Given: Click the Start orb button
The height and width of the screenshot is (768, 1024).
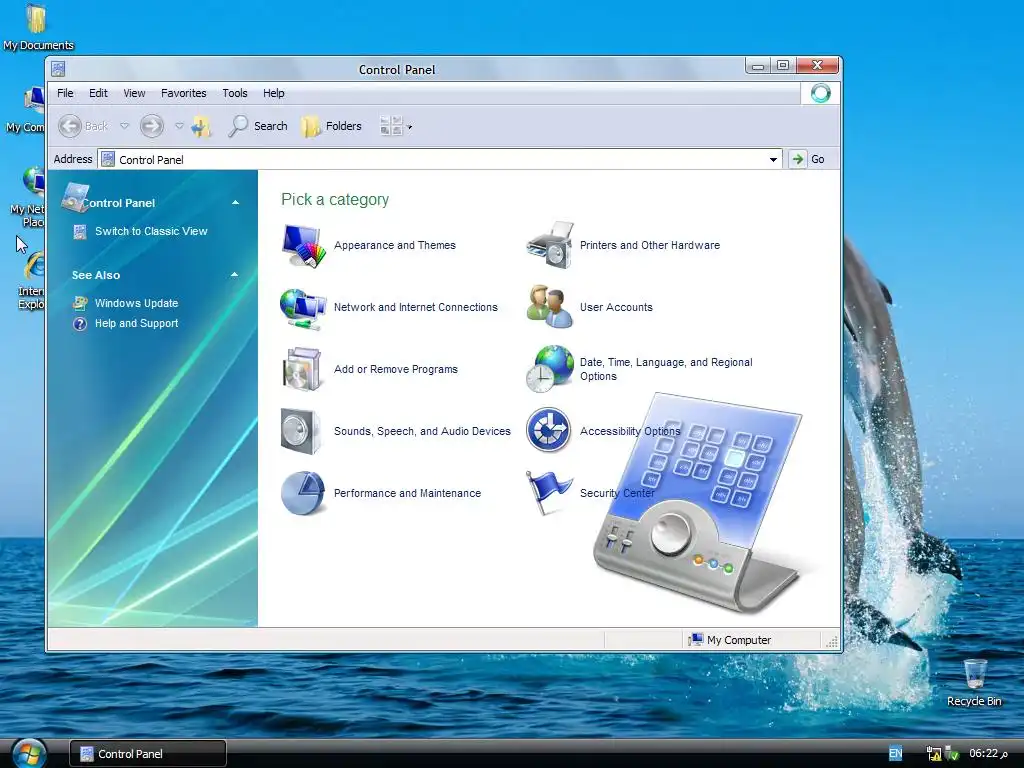Looking at the screenshot, I should coord(28,754).
